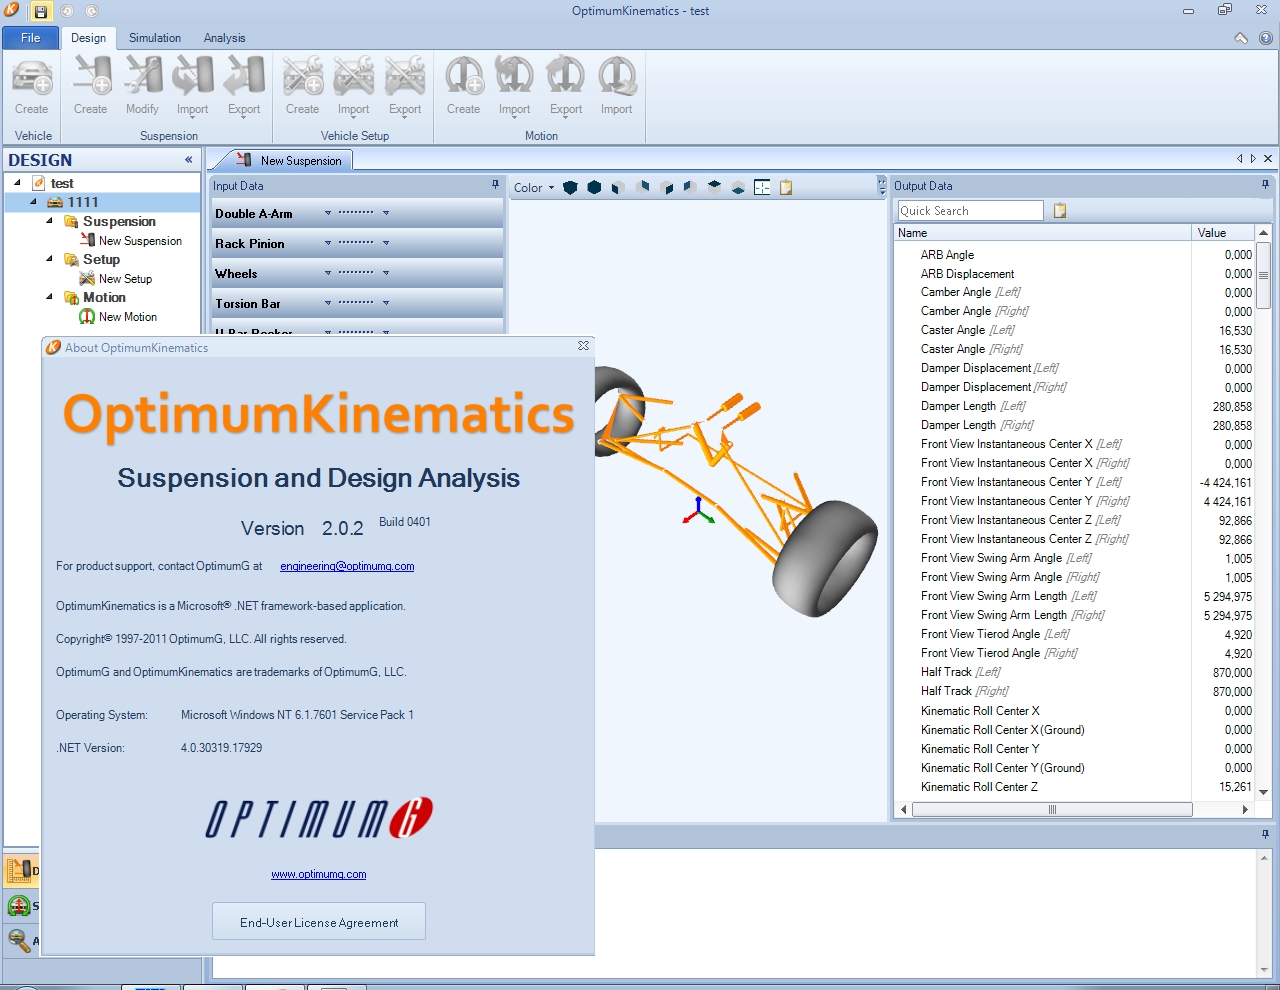
Task: Click Create in the Motion ribbon group
Action: click(x=464, y=86)
